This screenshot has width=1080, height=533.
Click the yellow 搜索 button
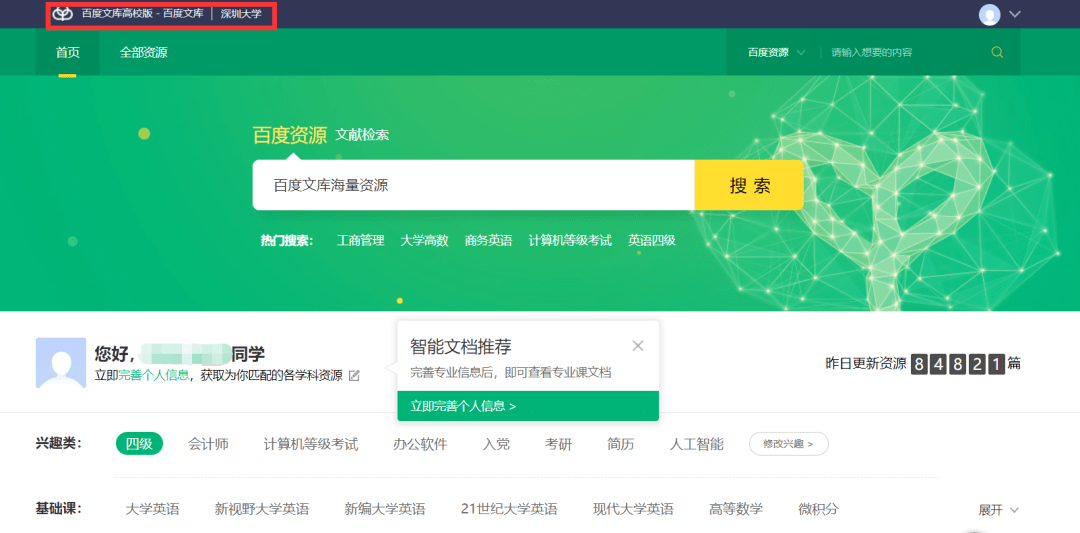(x=749, y=185)
